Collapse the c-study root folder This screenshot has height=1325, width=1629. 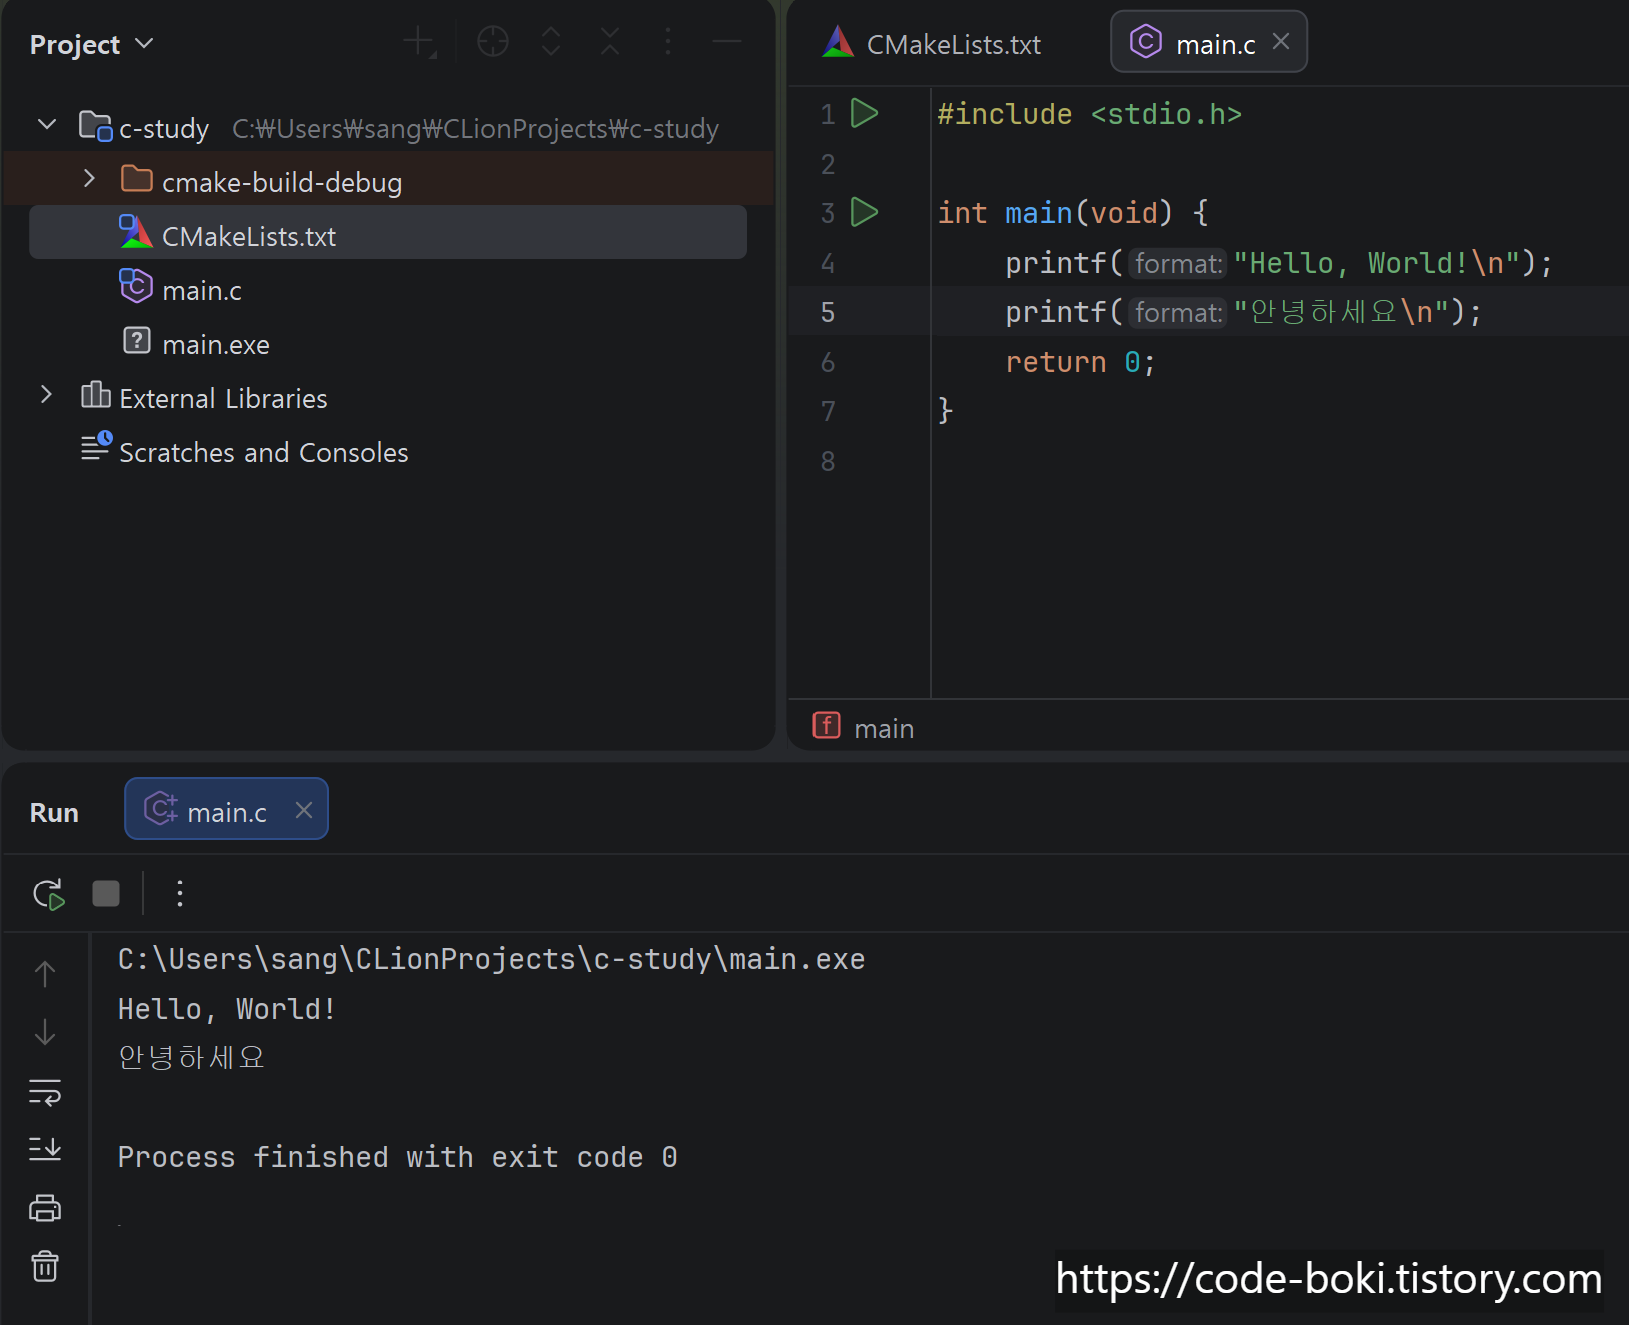click(x=46, y=125)
